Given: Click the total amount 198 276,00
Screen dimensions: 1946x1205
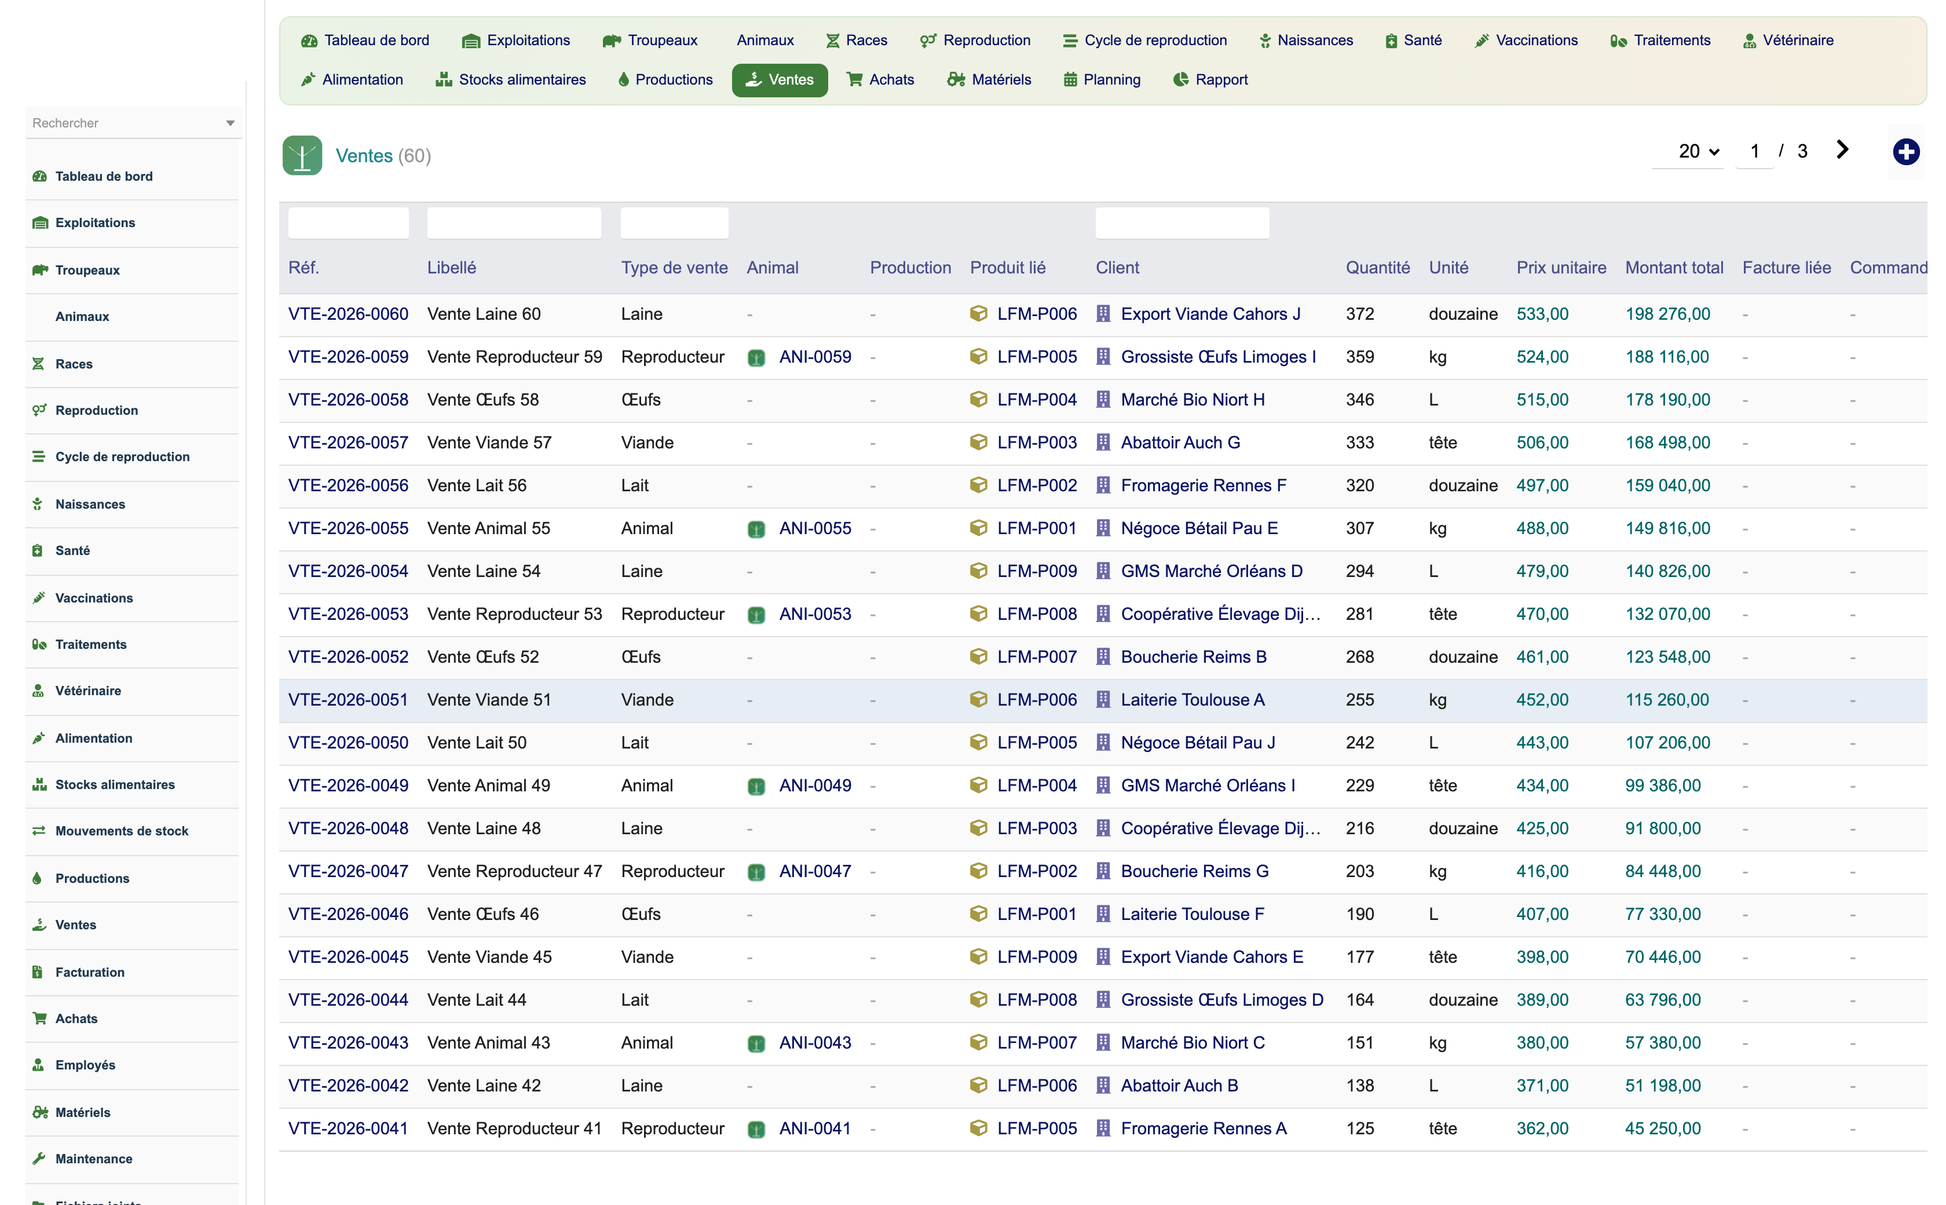Looking at the screenshot, I should point(1667,314).
